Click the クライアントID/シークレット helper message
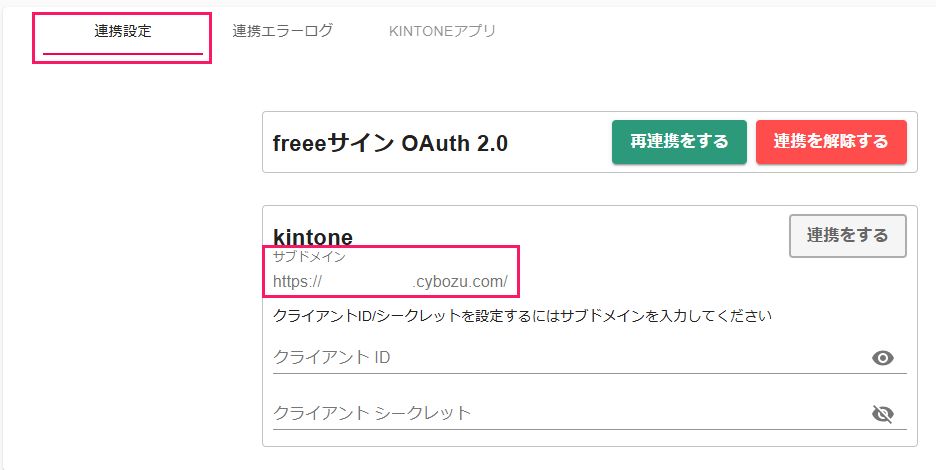Image resolution: width=936 pixels, height=470 pixels. pyautogui.click(x=522, y=315)
